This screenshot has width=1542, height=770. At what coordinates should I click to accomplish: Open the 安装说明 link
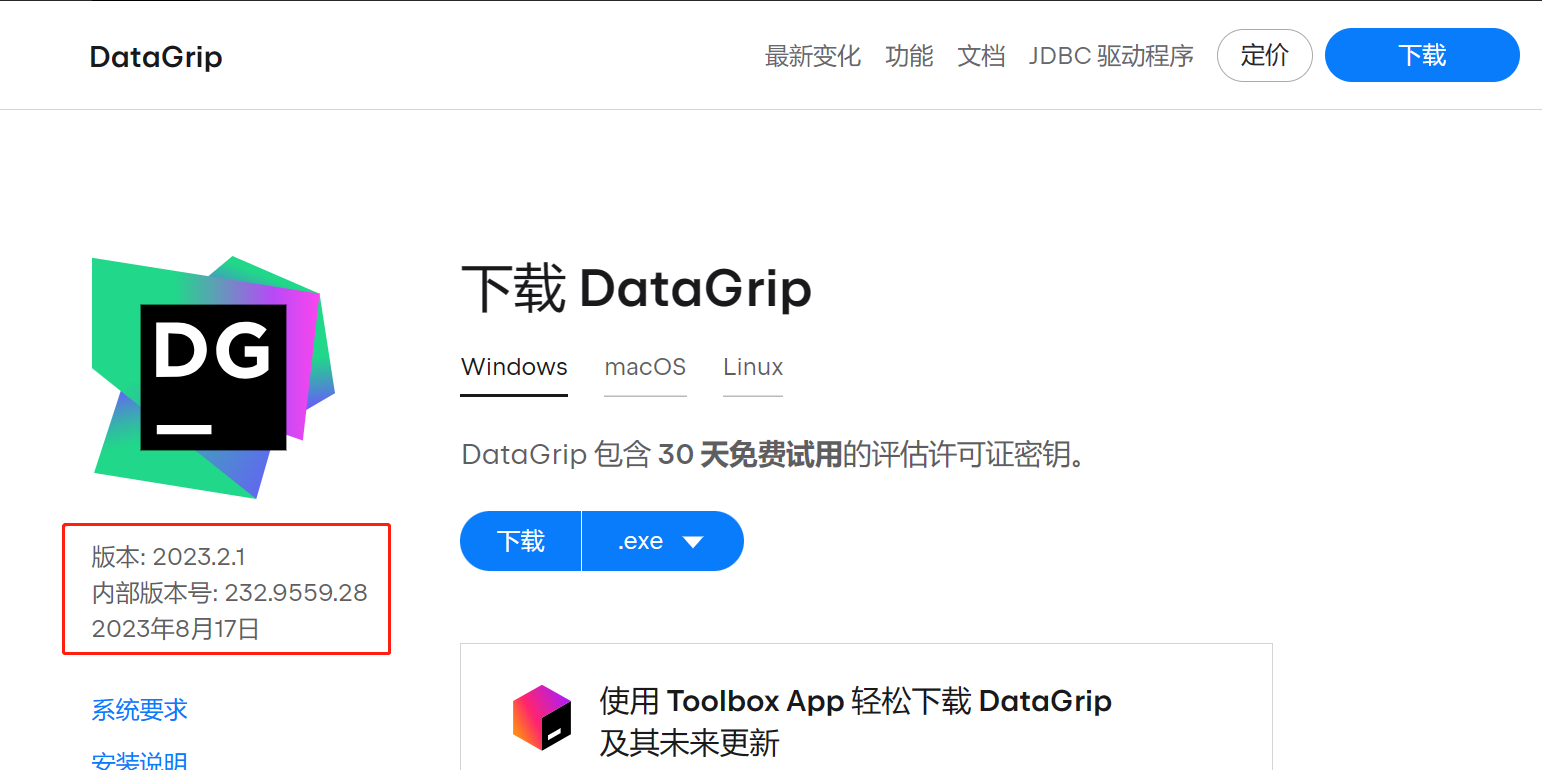[139, 761]
